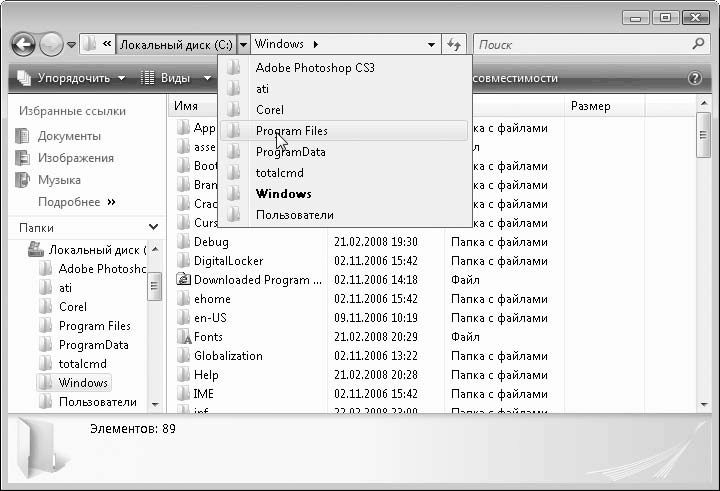Select the Fonts folder in file list
The width and height of the screenshot is (720, 491).
coord(208,337)
